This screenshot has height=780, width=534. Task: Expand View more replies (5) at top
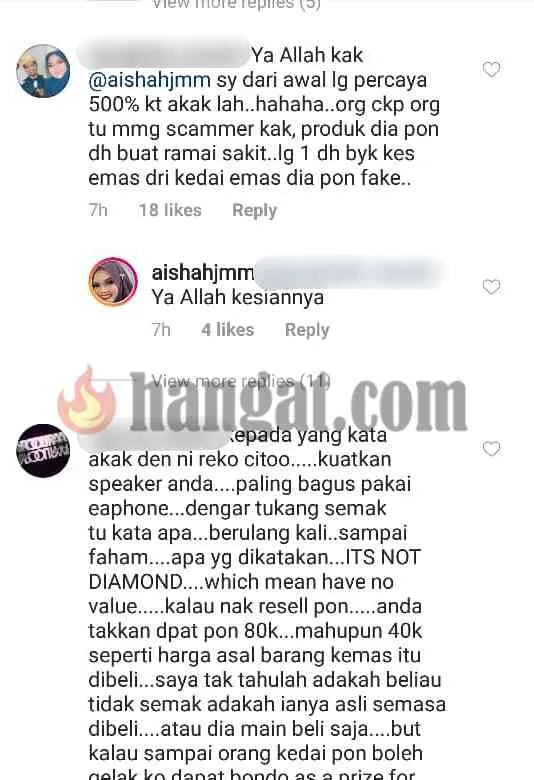point(236,4)
